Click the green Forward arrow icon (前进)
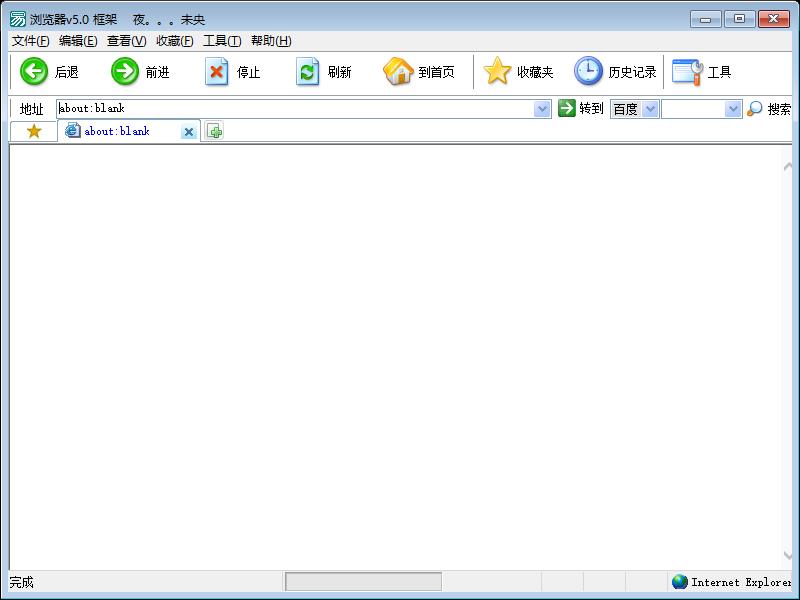Image resolution: width=800 pixels, height=600 pixels. coord(125,71)
